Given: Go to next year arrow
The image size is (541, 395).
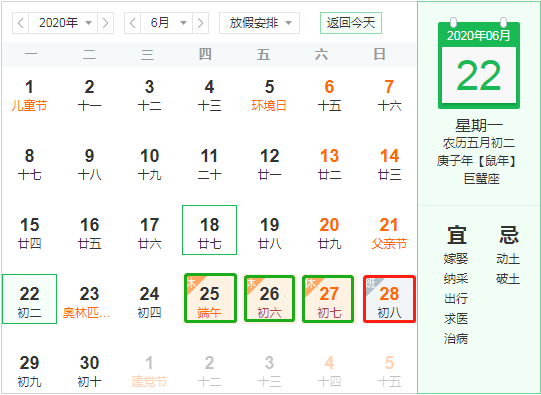Looking at the screenshot, I should (105, 23).
